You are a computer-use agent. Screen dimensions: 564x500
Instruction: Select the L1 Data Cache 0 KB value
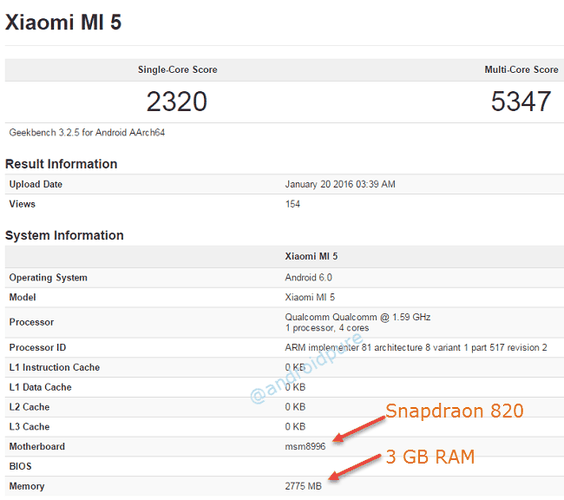click(295, 387)
